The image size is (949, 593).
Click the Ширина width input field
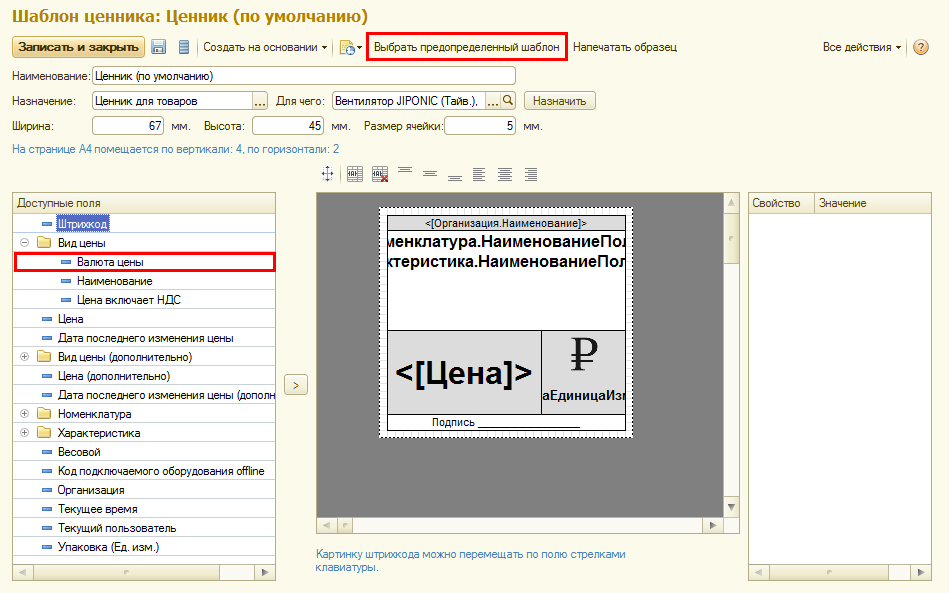127,126
